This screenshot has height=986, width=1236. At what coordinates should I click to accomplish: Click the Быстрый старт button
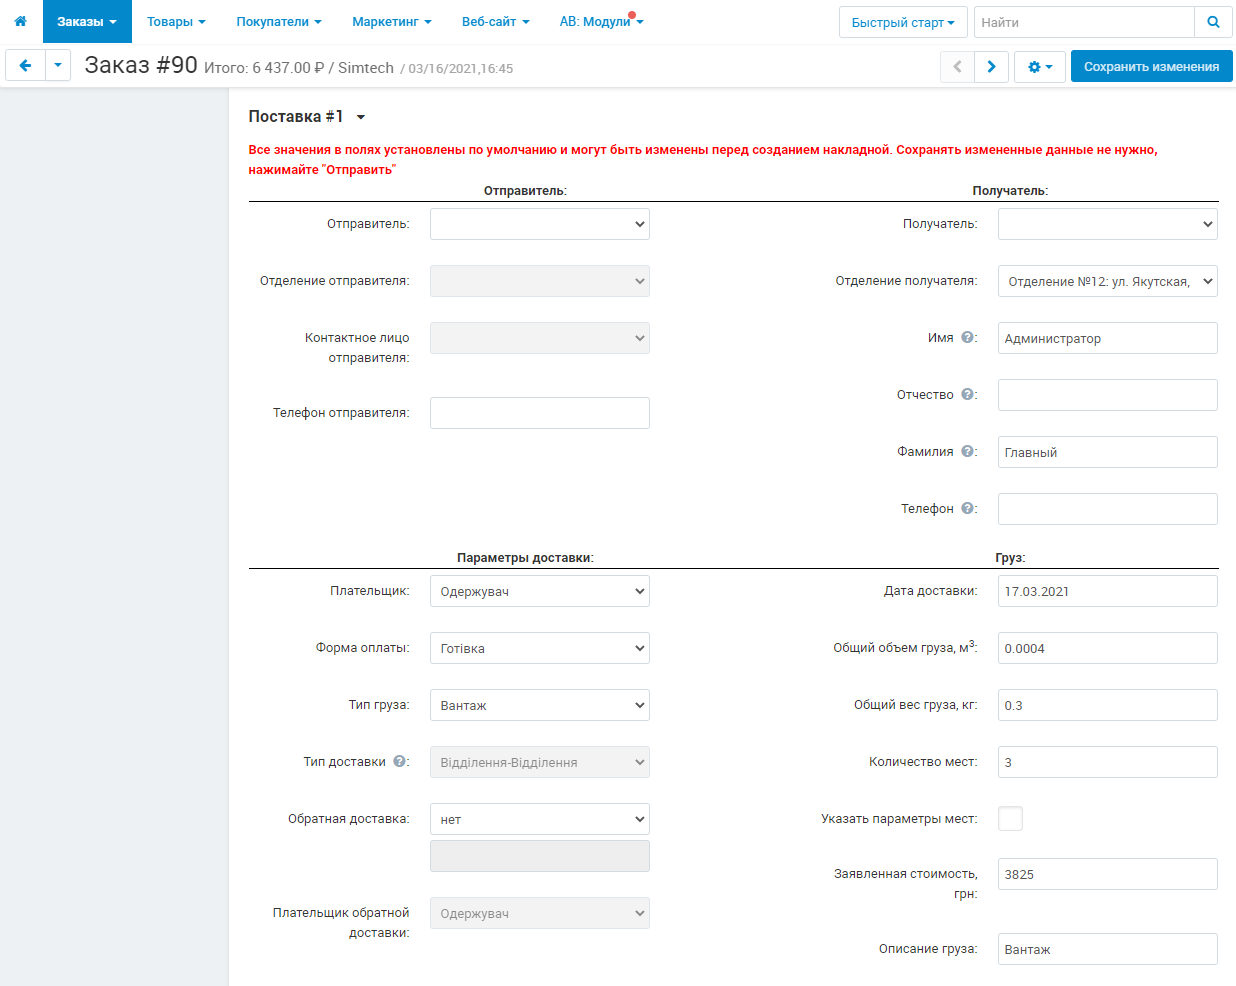pos(902,22)
